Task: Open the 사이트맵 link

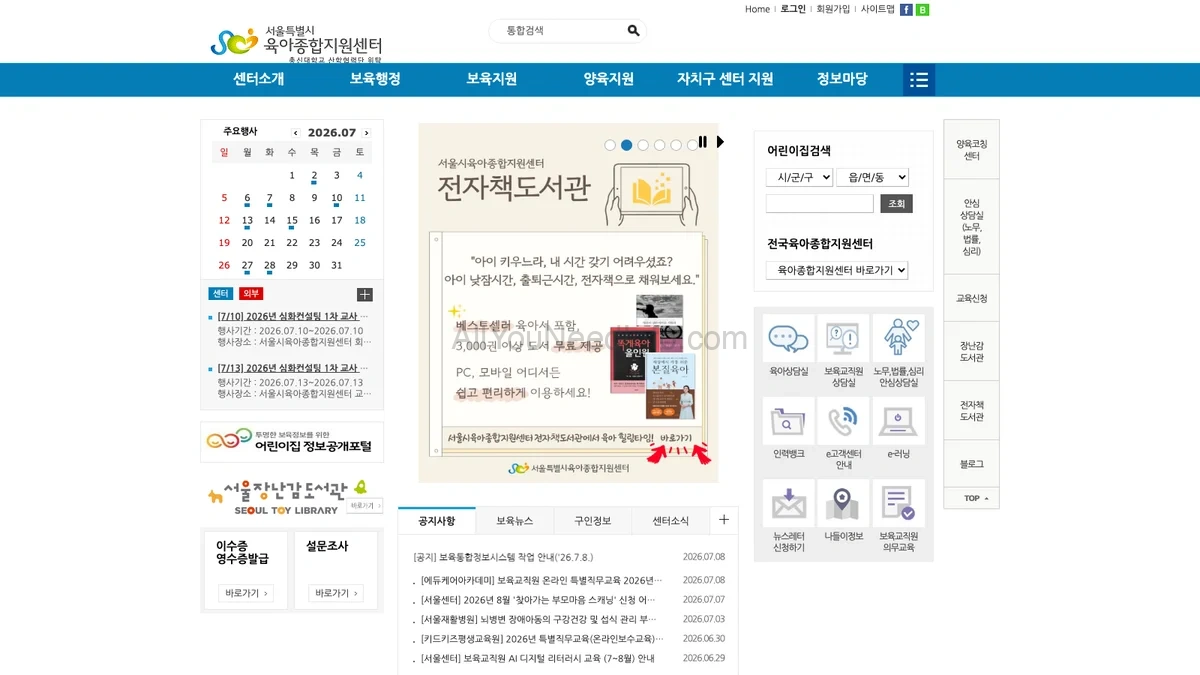Action: pyautogui.click(x=878, y=9)
